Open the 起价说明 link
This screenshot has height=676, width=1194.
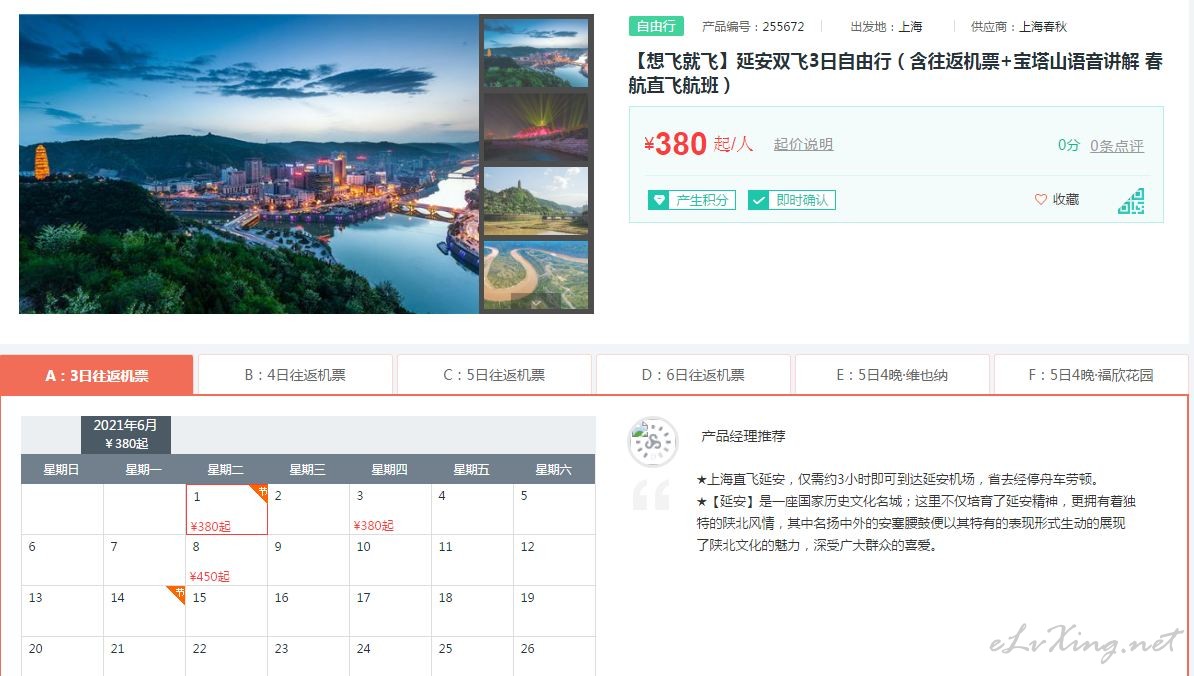click(x=803, y=144)
